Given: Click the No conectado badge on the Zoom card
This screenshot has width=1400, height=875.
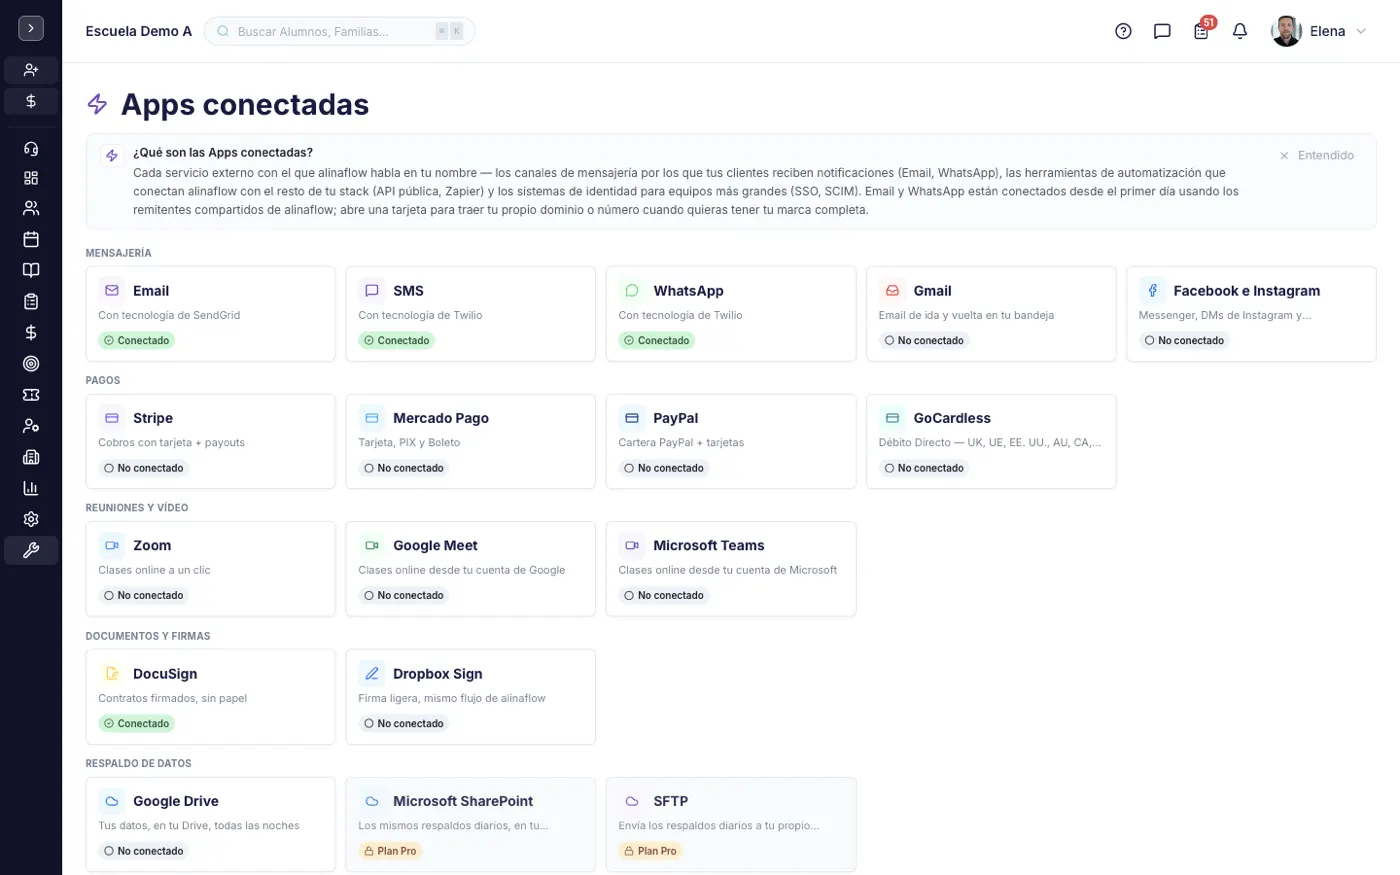Looking at the screenshot, I should [144, 595].
